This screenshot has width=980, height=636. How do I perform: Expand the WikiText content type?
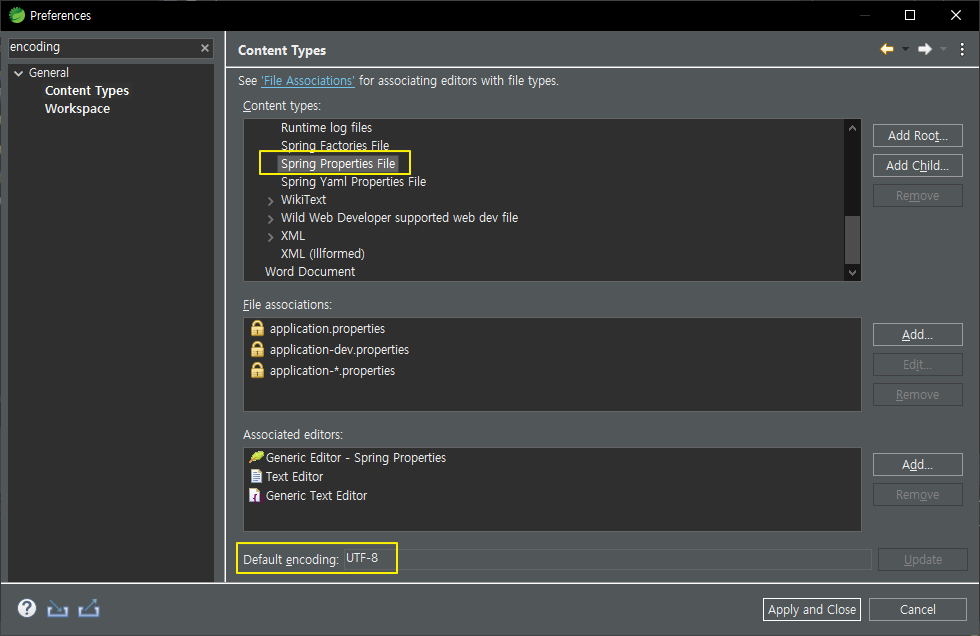point(270,201)
